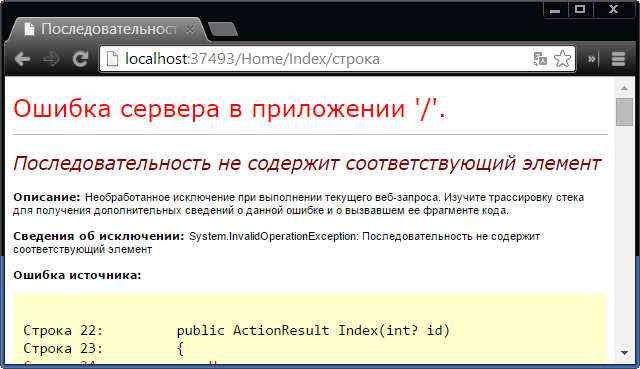640x369 pixels.
Task: Click the italic 'Последовательность не содержит соответствующий элемент' heading
Action: coord(307,163)
